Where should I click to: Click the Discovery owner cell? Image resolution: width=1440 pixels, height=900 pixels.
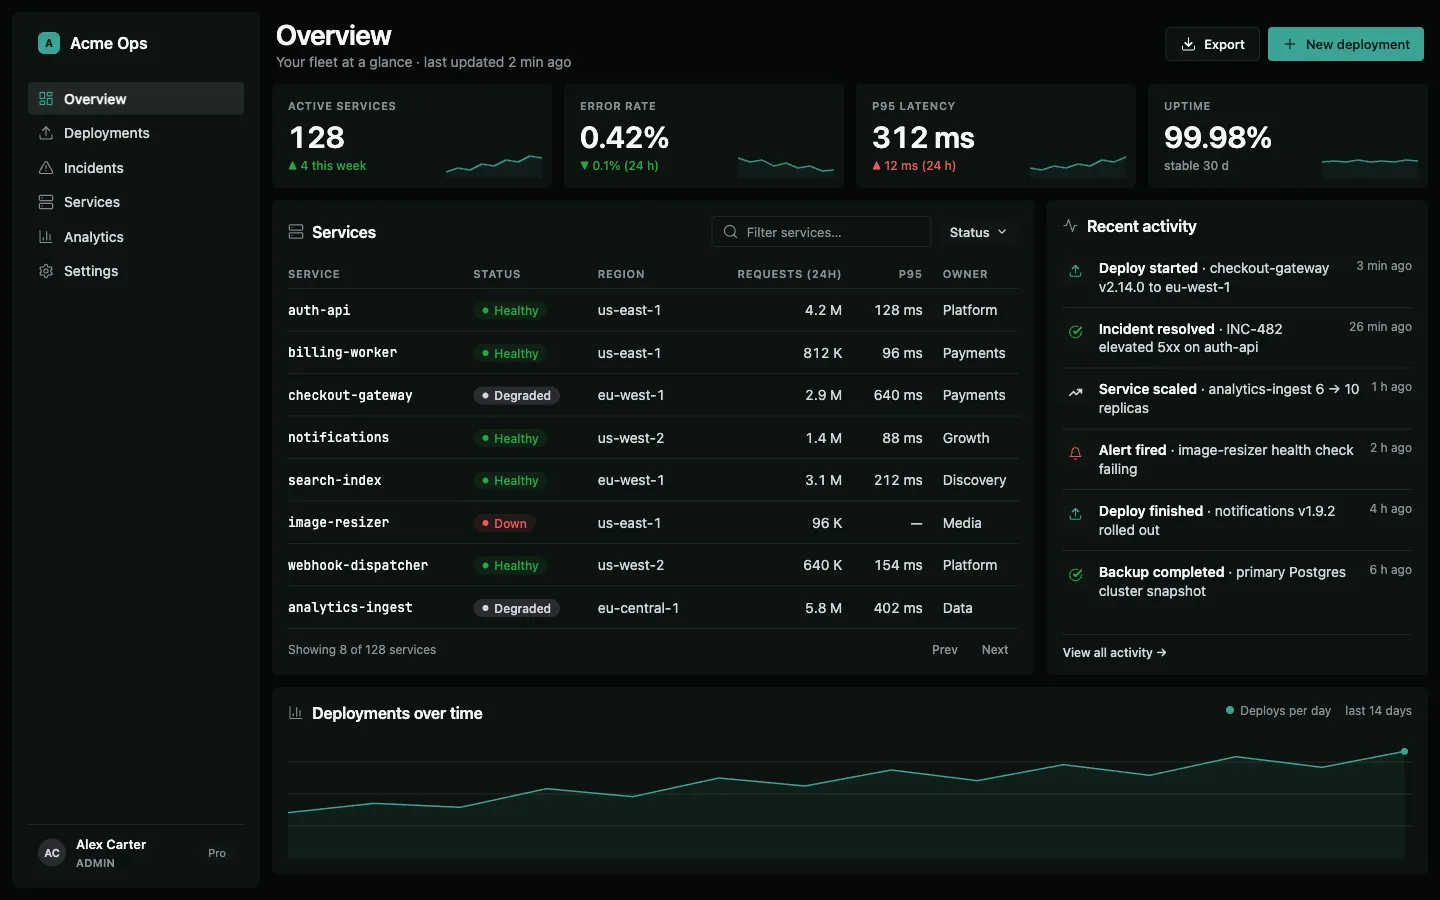(x=974, y=480)
